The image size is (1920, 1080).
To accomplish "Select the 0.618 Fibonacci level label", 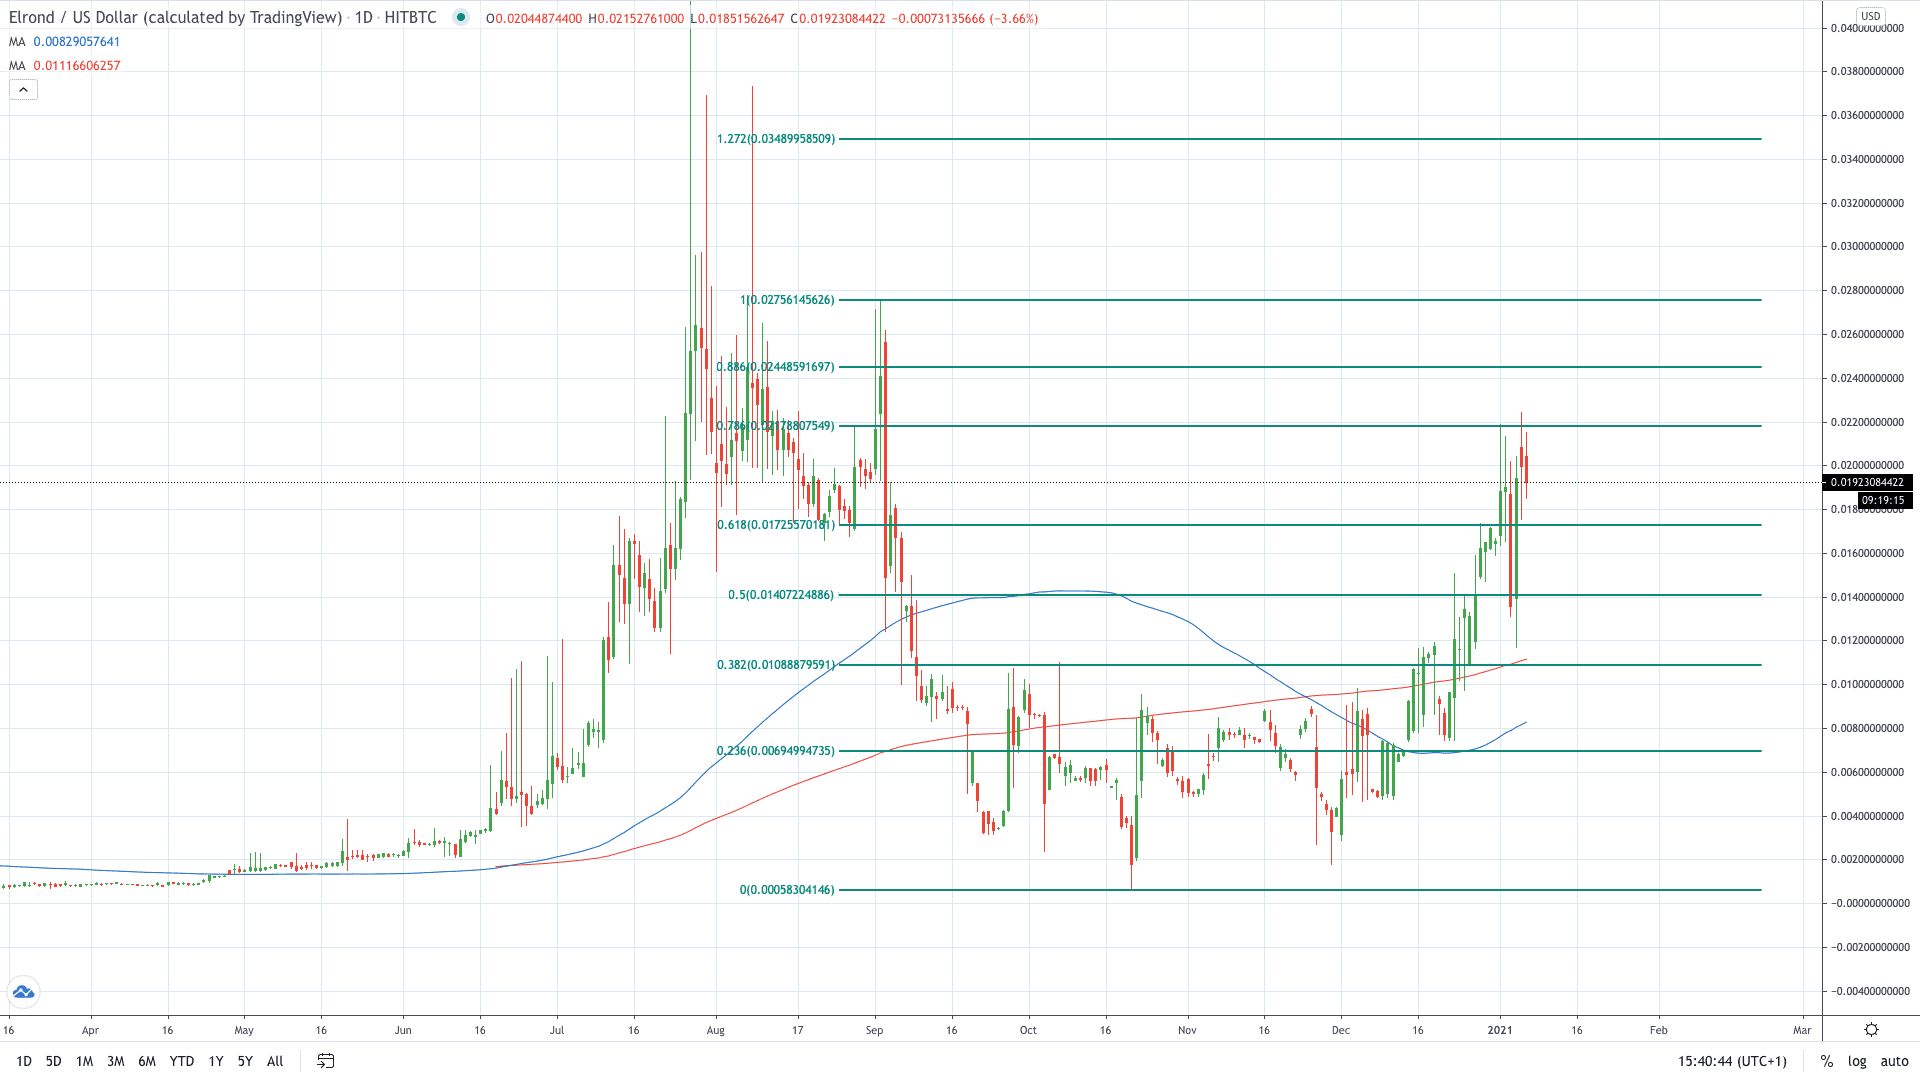I will pyautogui.click(x=775, y=525).
